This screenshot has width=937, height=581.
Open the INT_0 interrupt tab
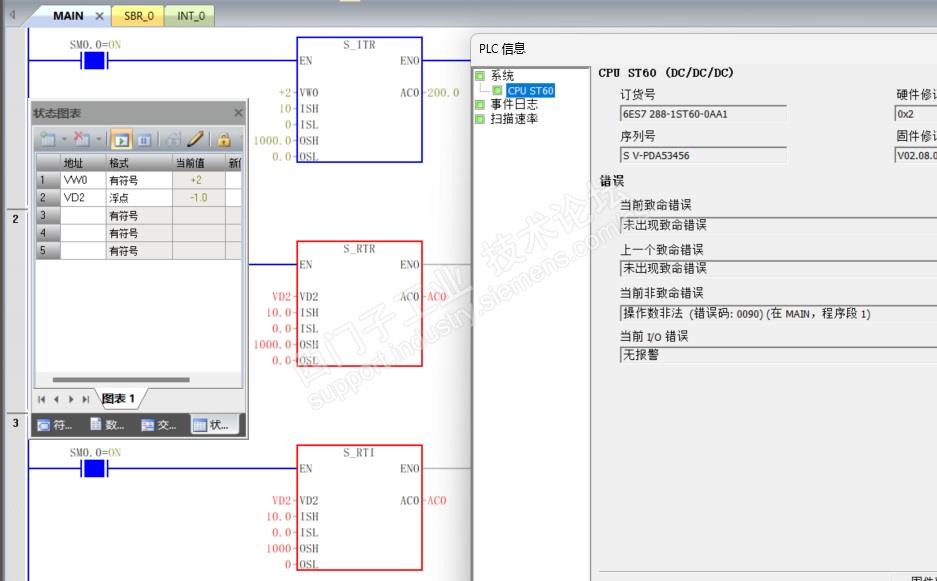tap(191, 16)
